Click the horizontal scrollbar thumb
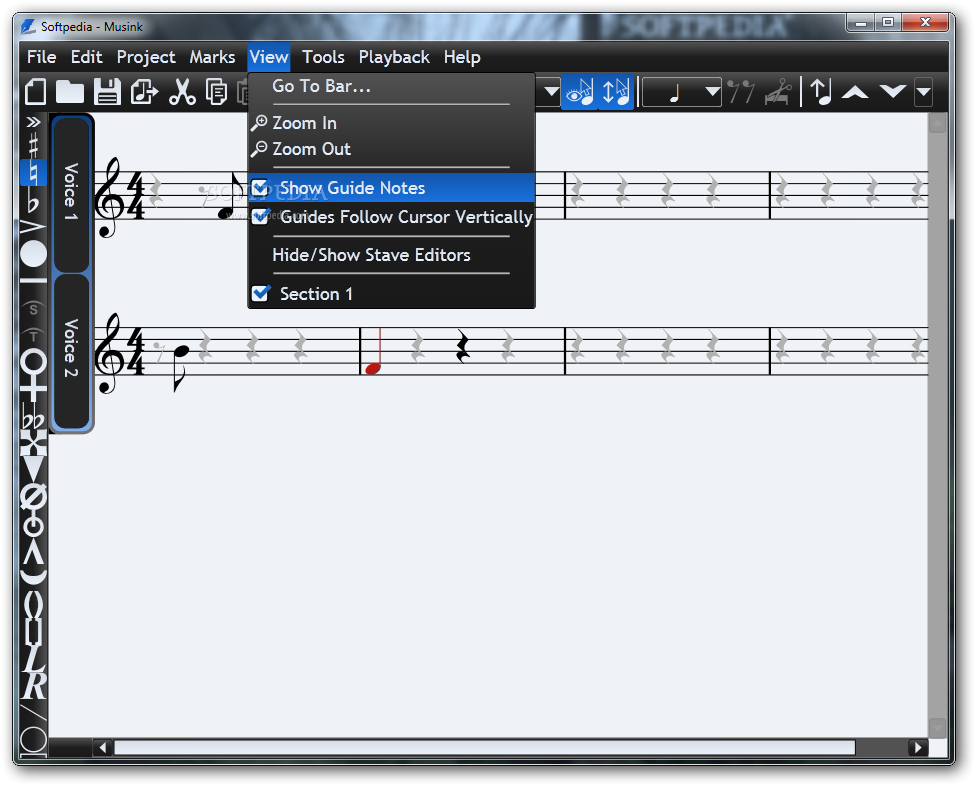Screen dimensions: 976x786 click(484, 747)
